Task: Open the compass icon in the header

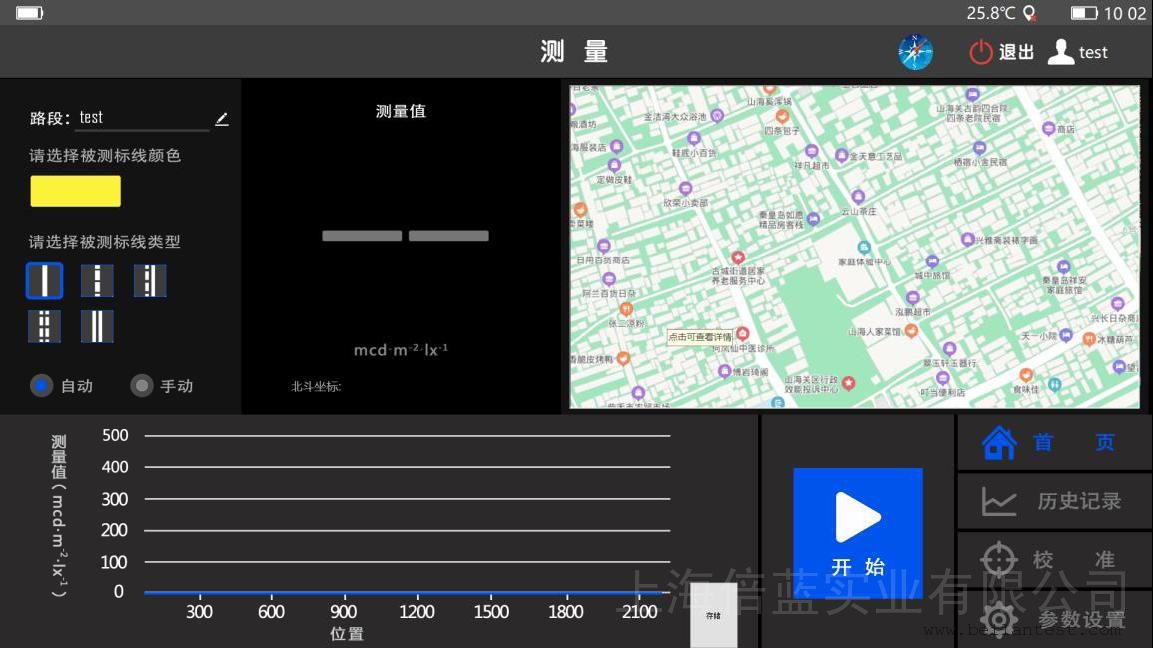Action: (915, 52)
